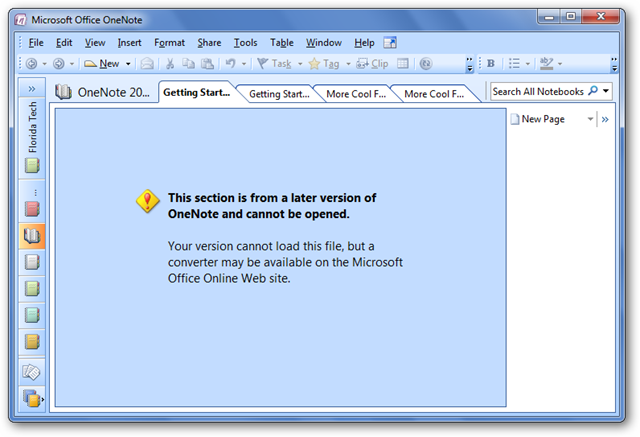This screenshot has height=437, width=640.
Task: Expand Formatting toolbar options overflow
Action: click(614, 64)
